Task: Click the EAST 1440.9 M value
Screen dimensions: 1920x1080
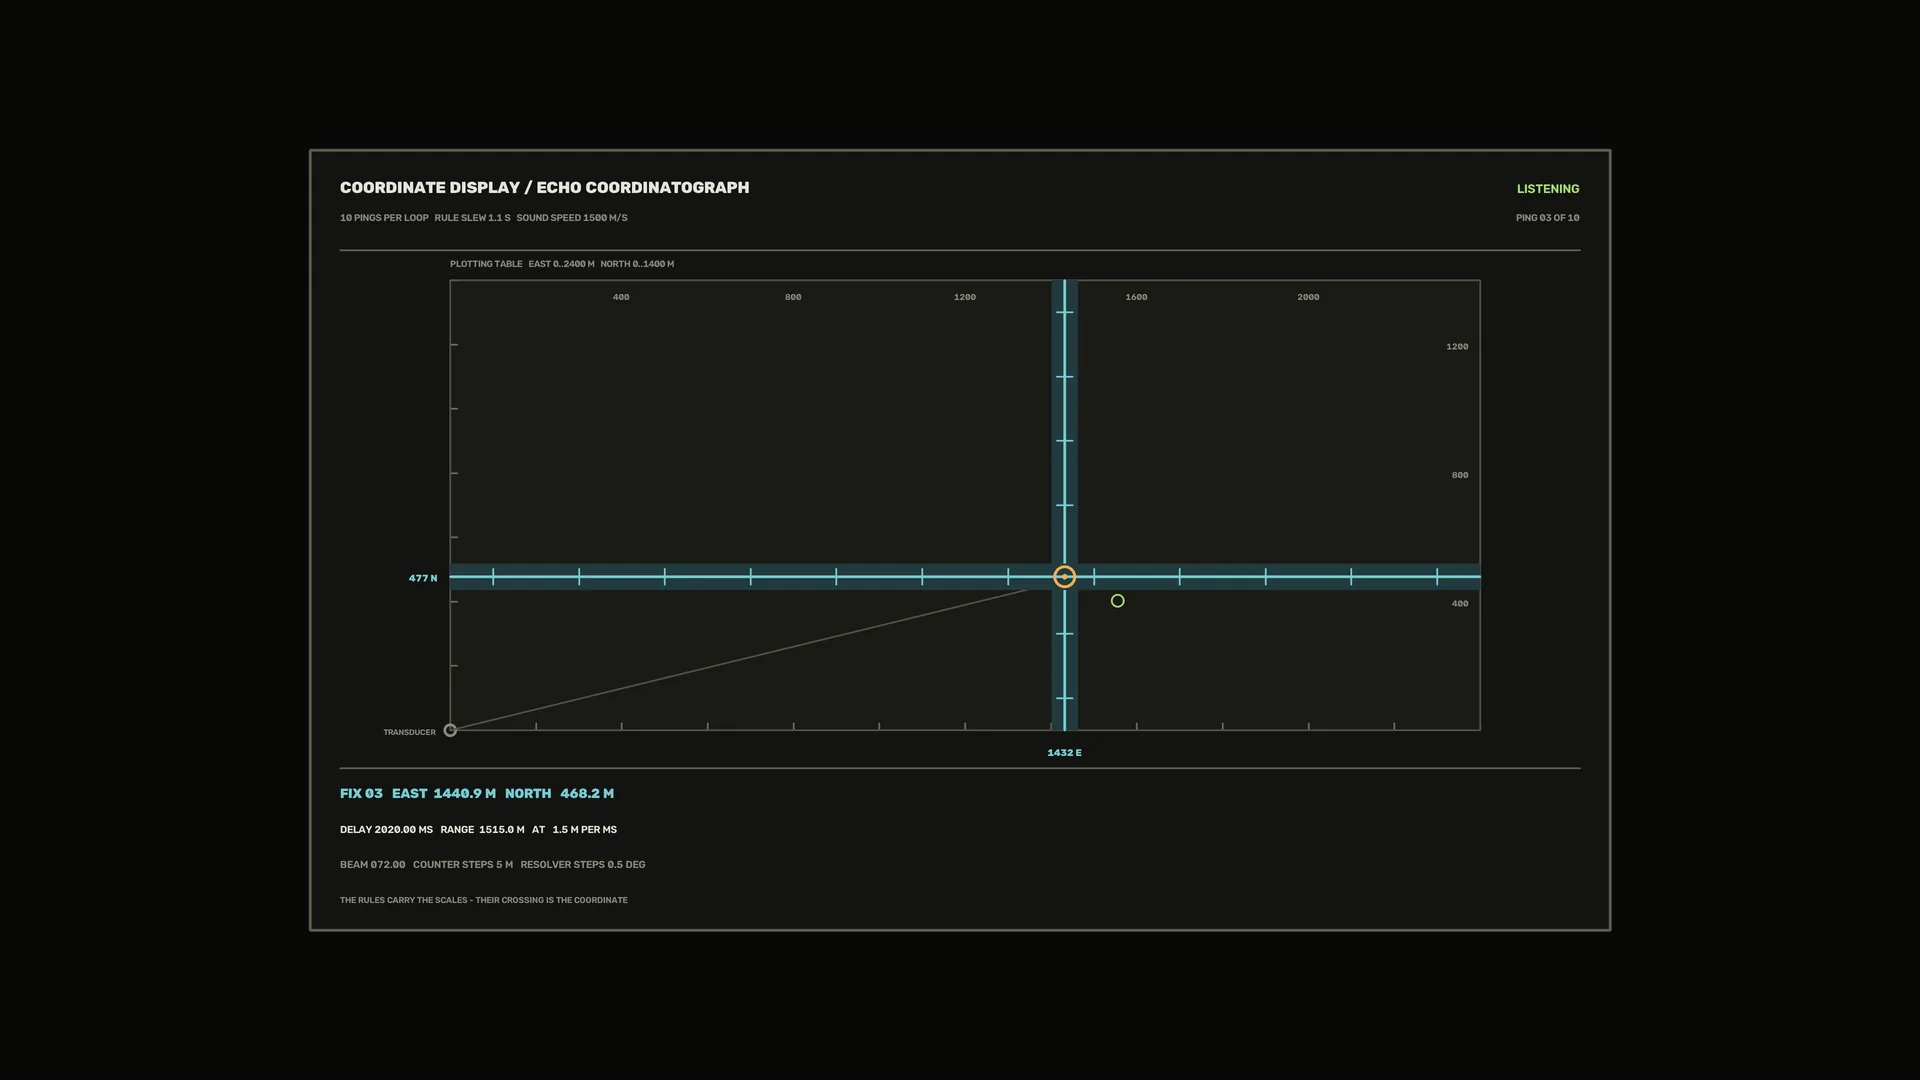Action: (x=444, y=793)
